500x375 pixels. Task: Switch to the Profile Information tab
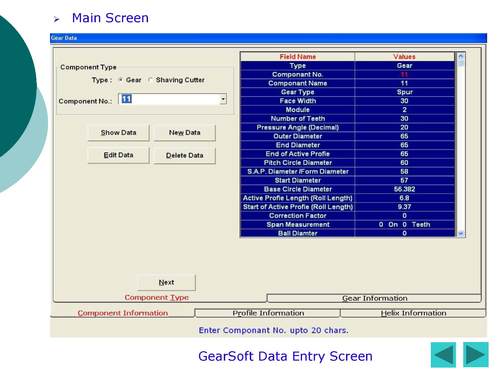[268, 313]
